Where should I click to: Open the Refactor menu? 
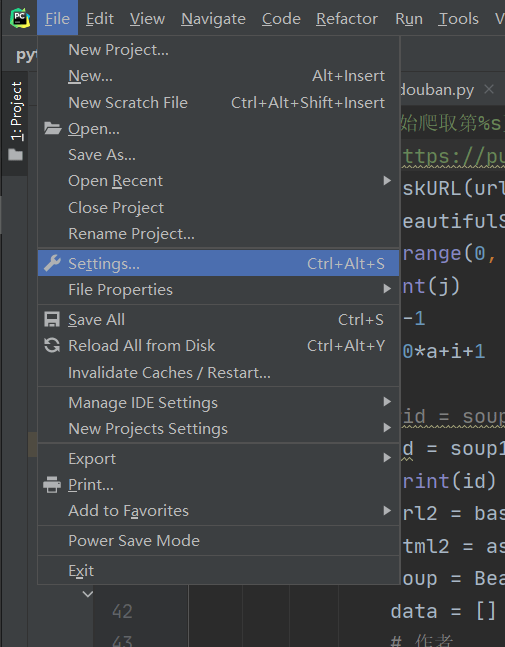point(347,18)
